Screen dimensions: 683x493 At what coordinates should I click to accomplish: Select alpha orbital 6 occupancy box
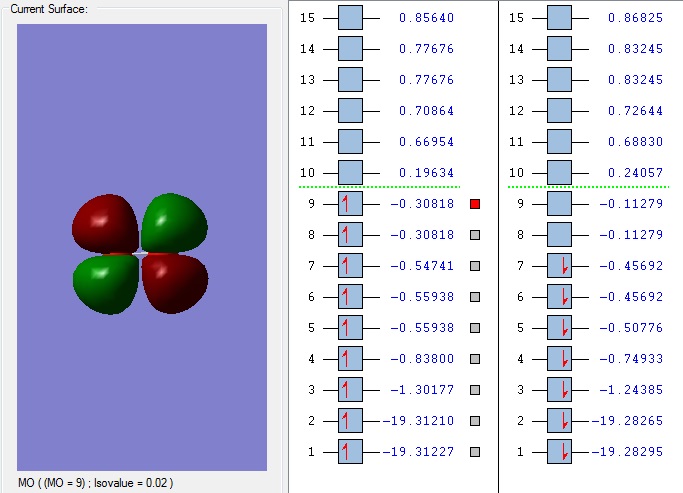[x=350, y=297]
